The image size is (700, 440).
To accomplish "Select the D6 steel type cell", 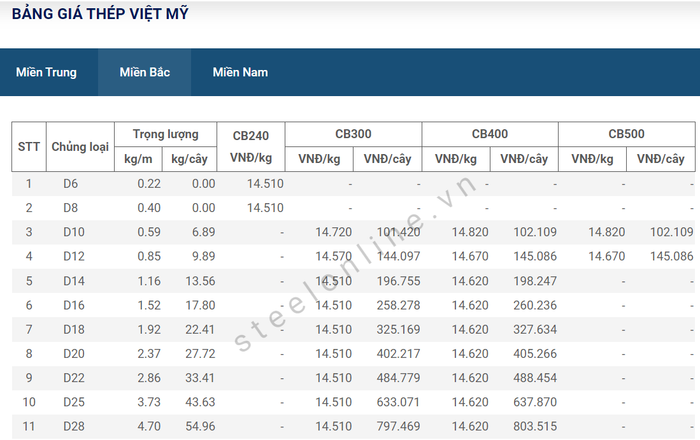I will pos(70,184).
